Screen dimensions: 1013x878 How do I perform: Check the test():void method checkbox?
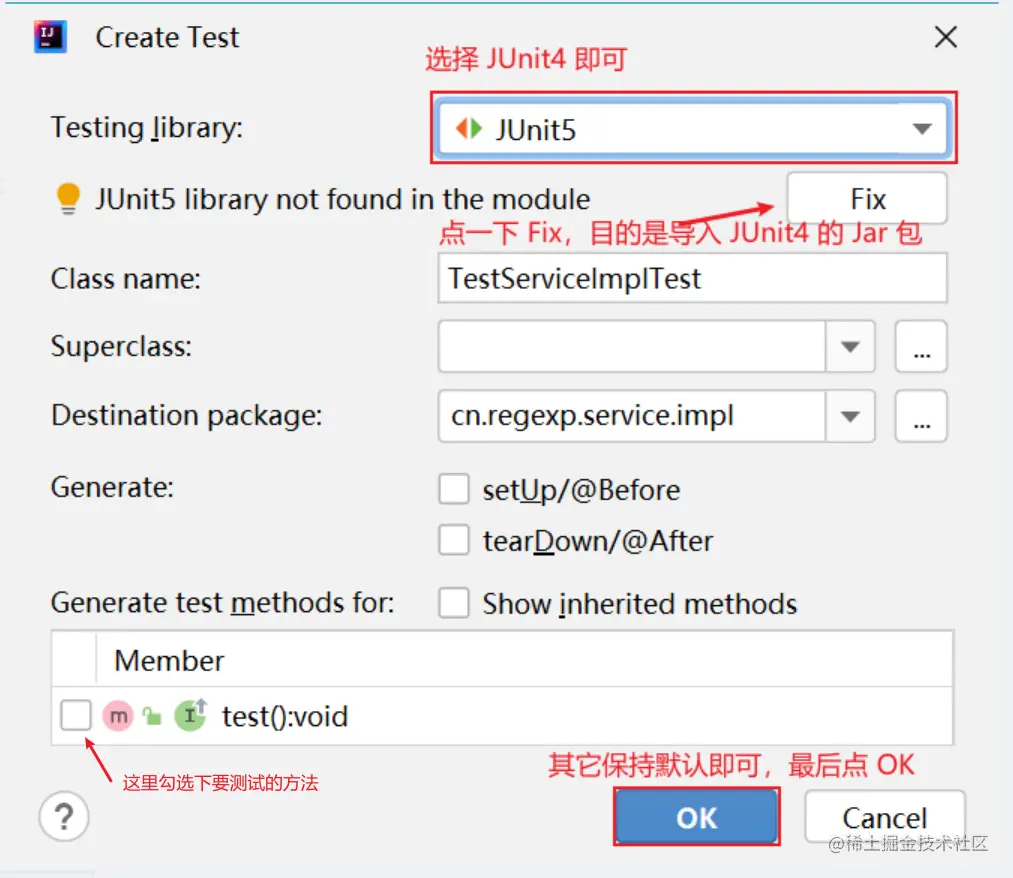[76, 715]
